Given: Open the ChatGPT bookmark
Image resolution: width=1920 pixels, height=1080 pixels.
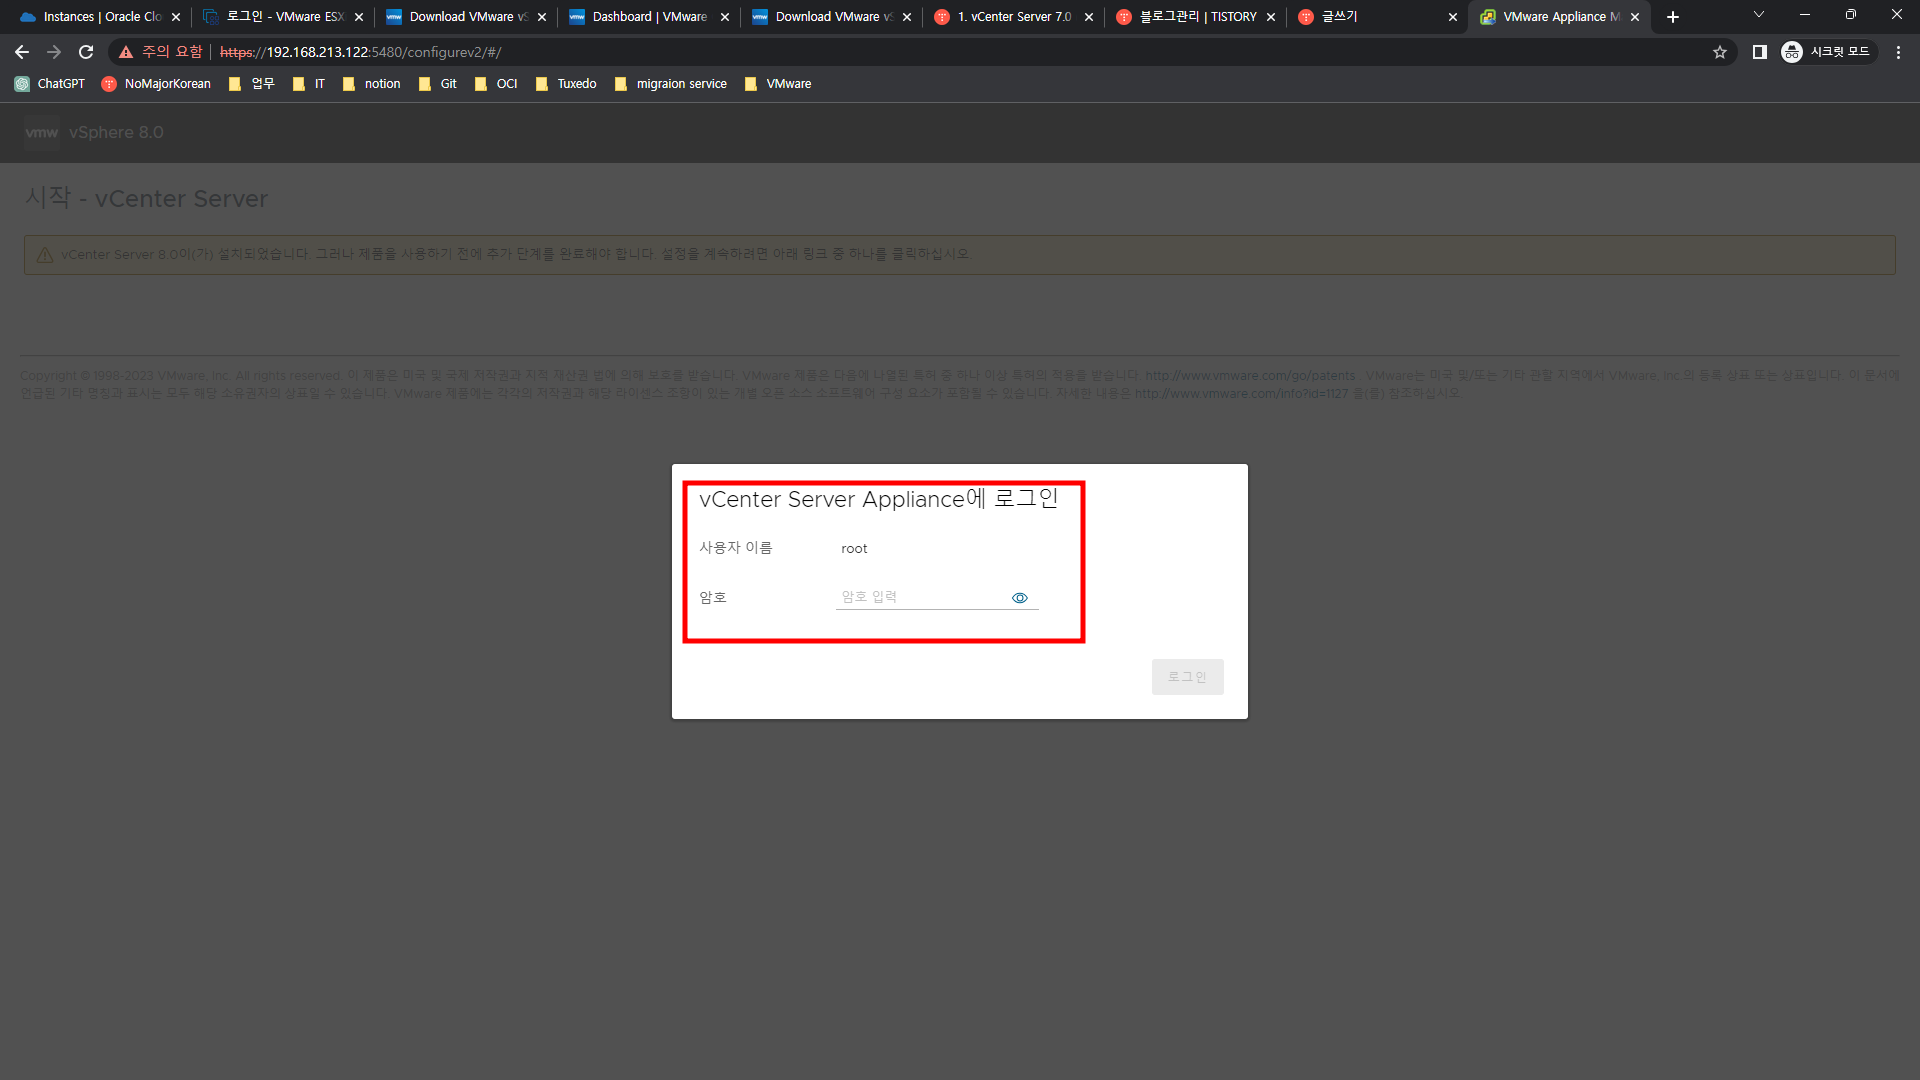Looking at the screenshot, I should pyautogui.click(x=50, y=84).
